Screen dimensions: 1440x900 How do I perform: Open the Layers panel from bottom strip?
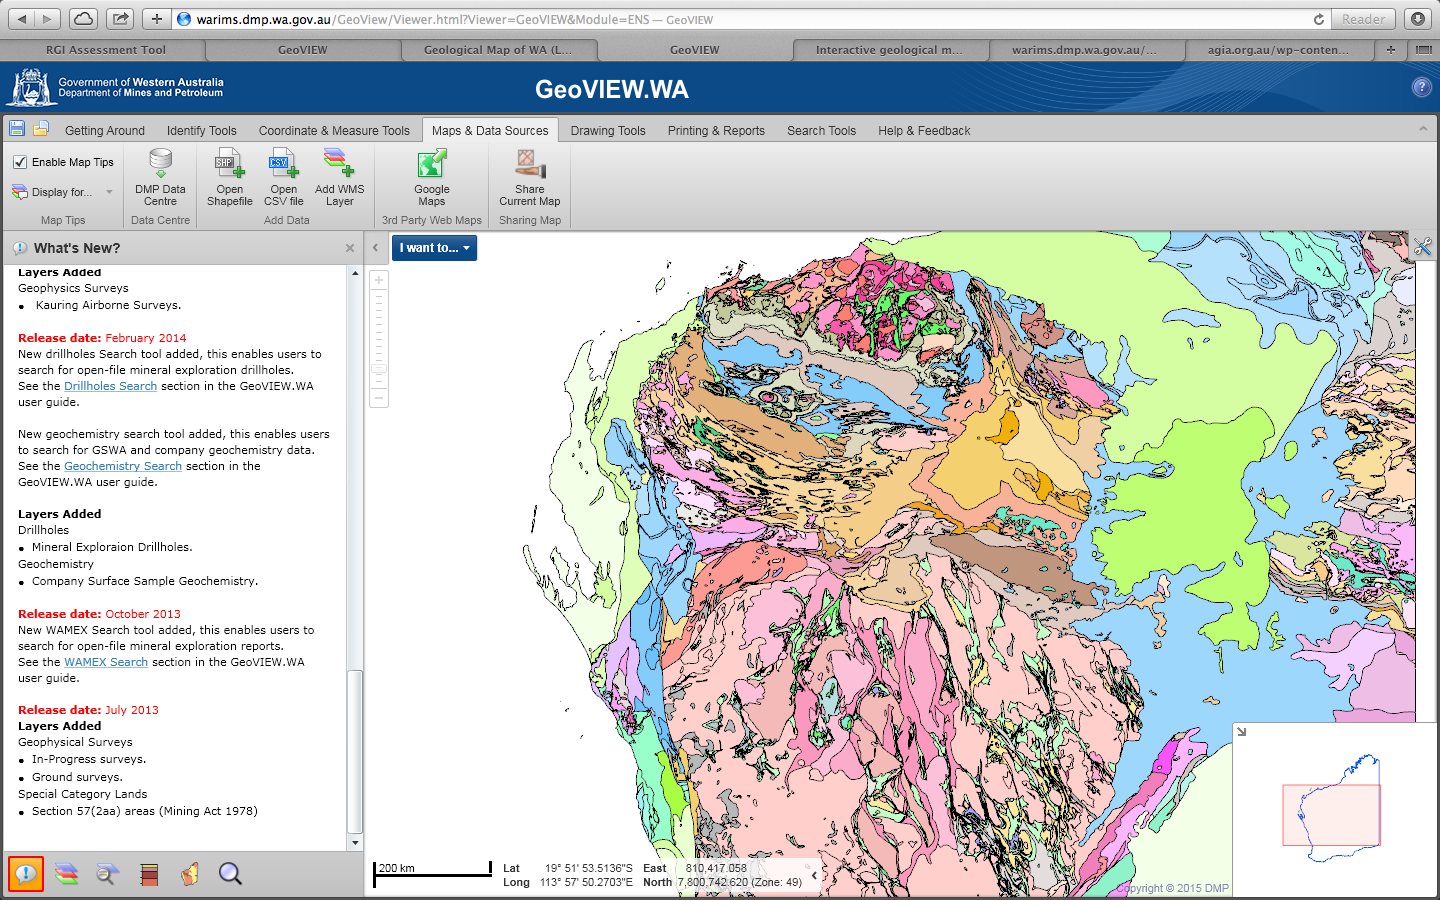click(66, 874)
